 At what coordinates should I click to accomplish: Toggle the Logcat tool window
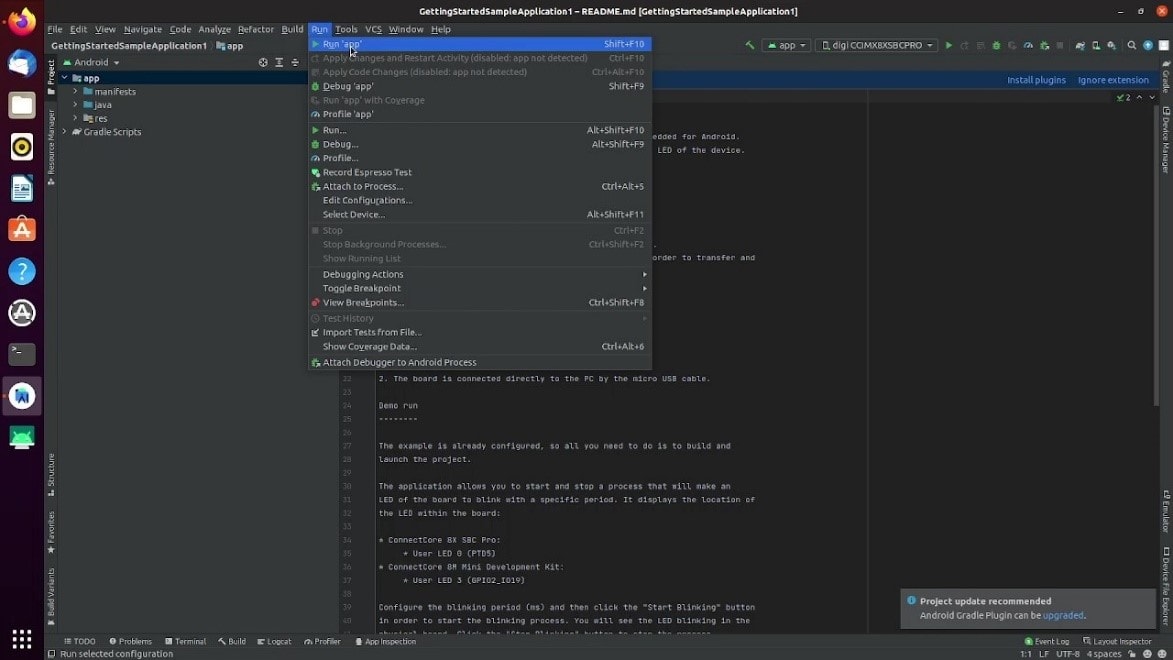[274, 641]
